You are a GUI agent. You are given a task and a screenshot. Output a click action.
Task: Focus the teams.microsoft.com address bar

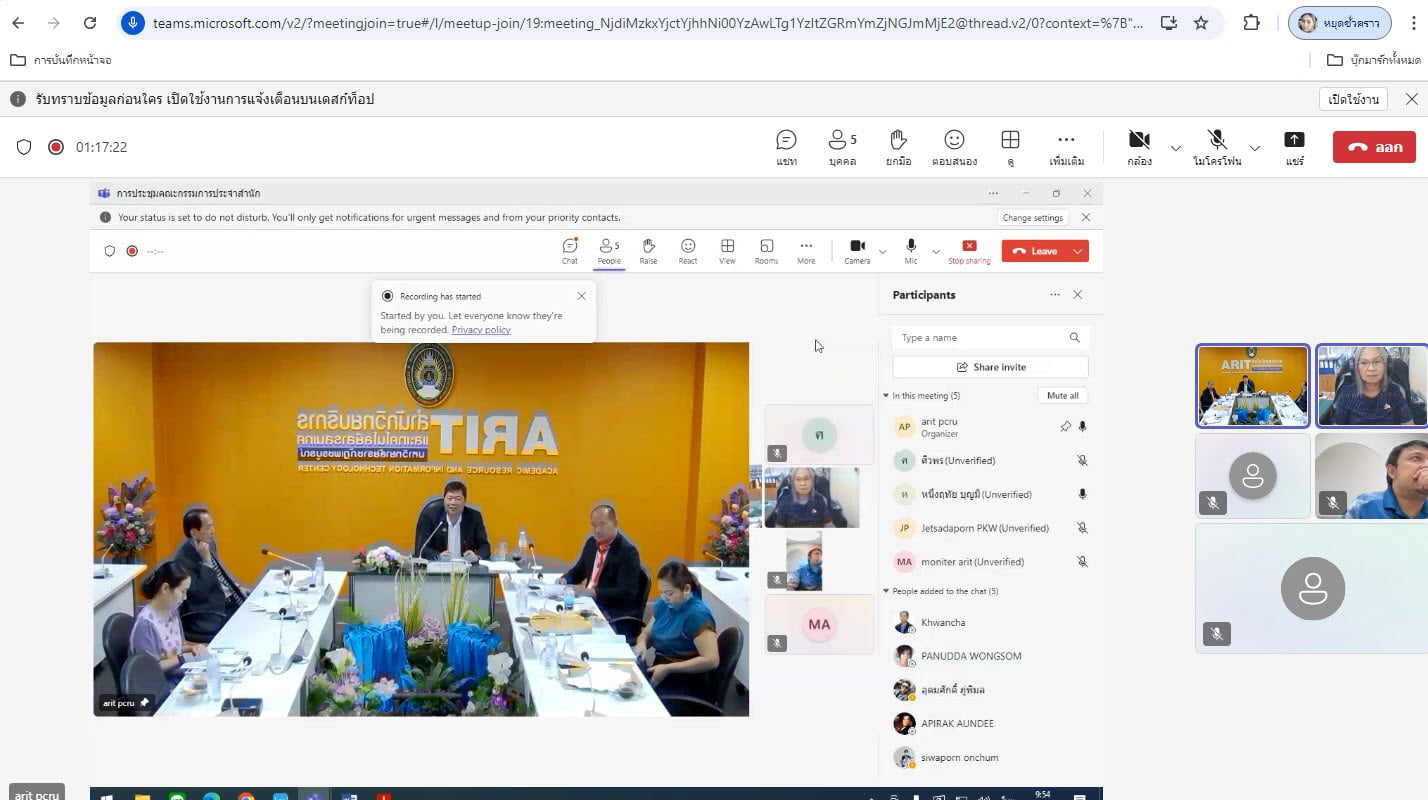point(647,23)
